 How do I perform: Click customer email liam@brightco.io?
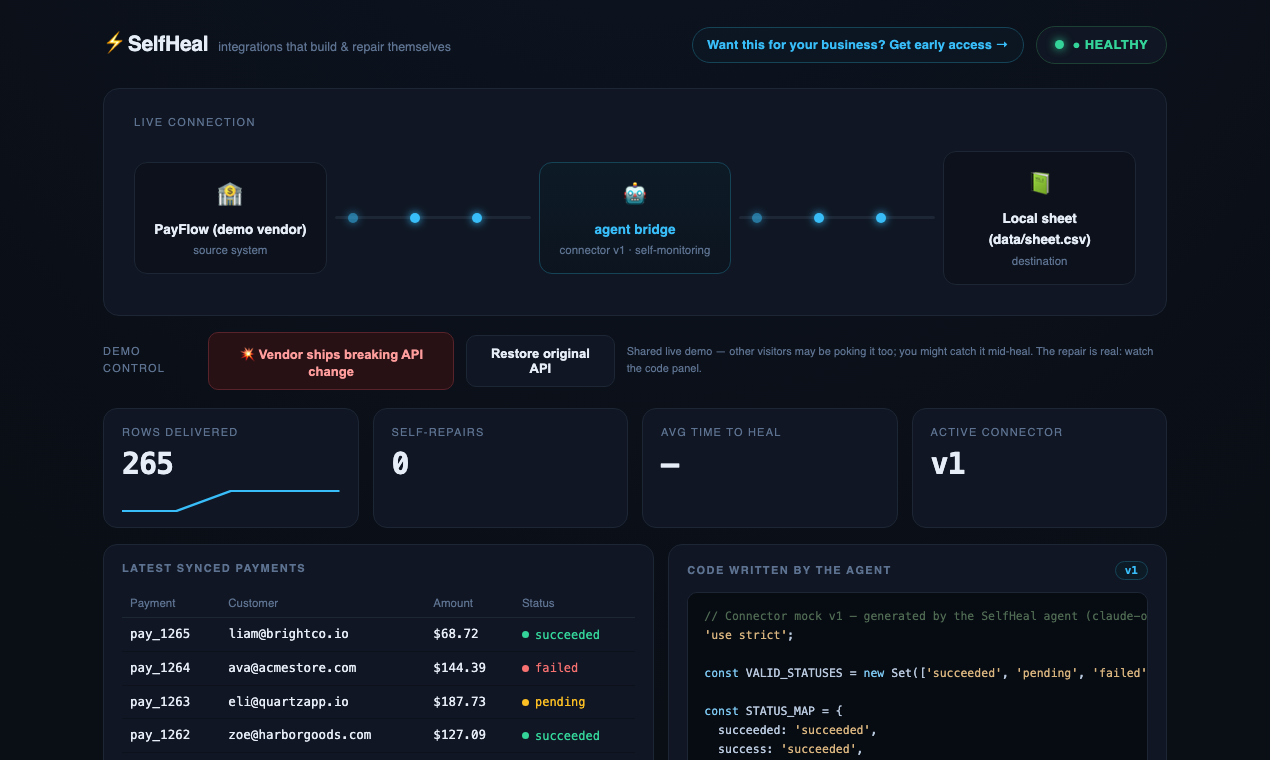click(x=288, y=634)
